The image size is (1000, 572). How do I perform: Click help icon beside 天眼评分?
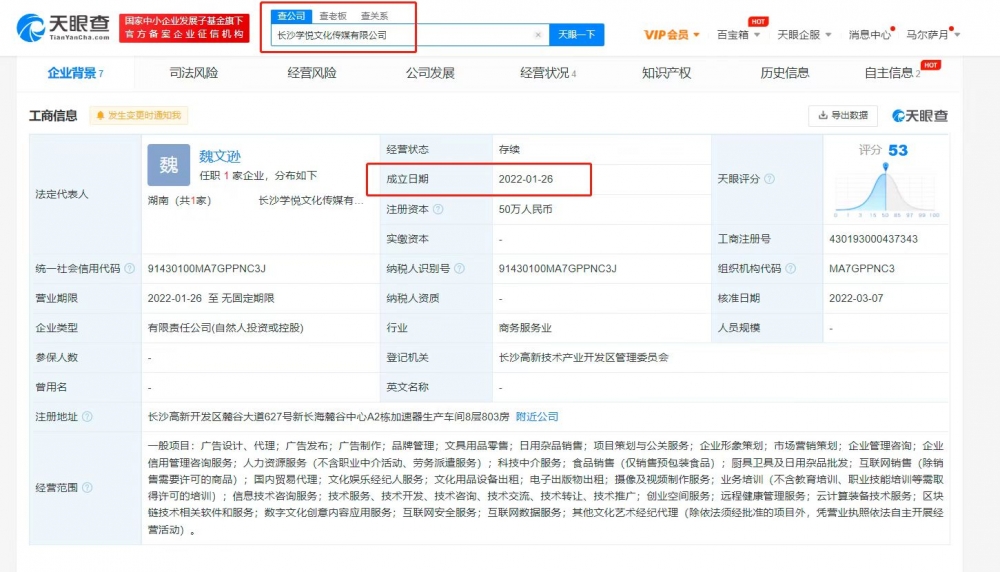[x=769, y=179]
